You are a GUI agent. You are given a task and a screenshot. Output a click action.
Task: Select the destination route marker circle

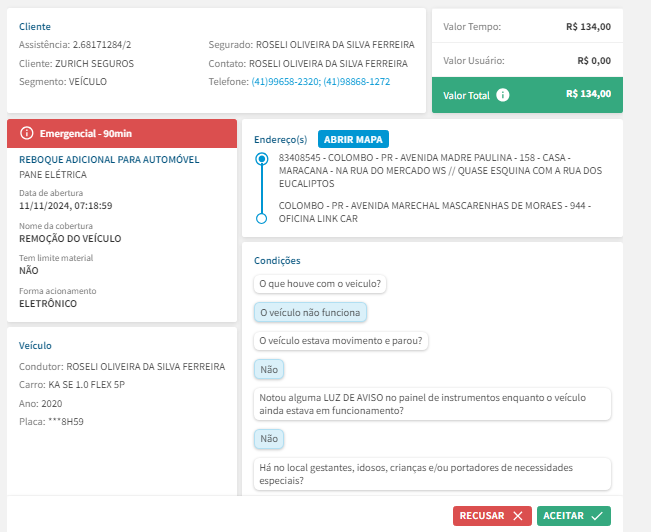click(x=262, y=217)
